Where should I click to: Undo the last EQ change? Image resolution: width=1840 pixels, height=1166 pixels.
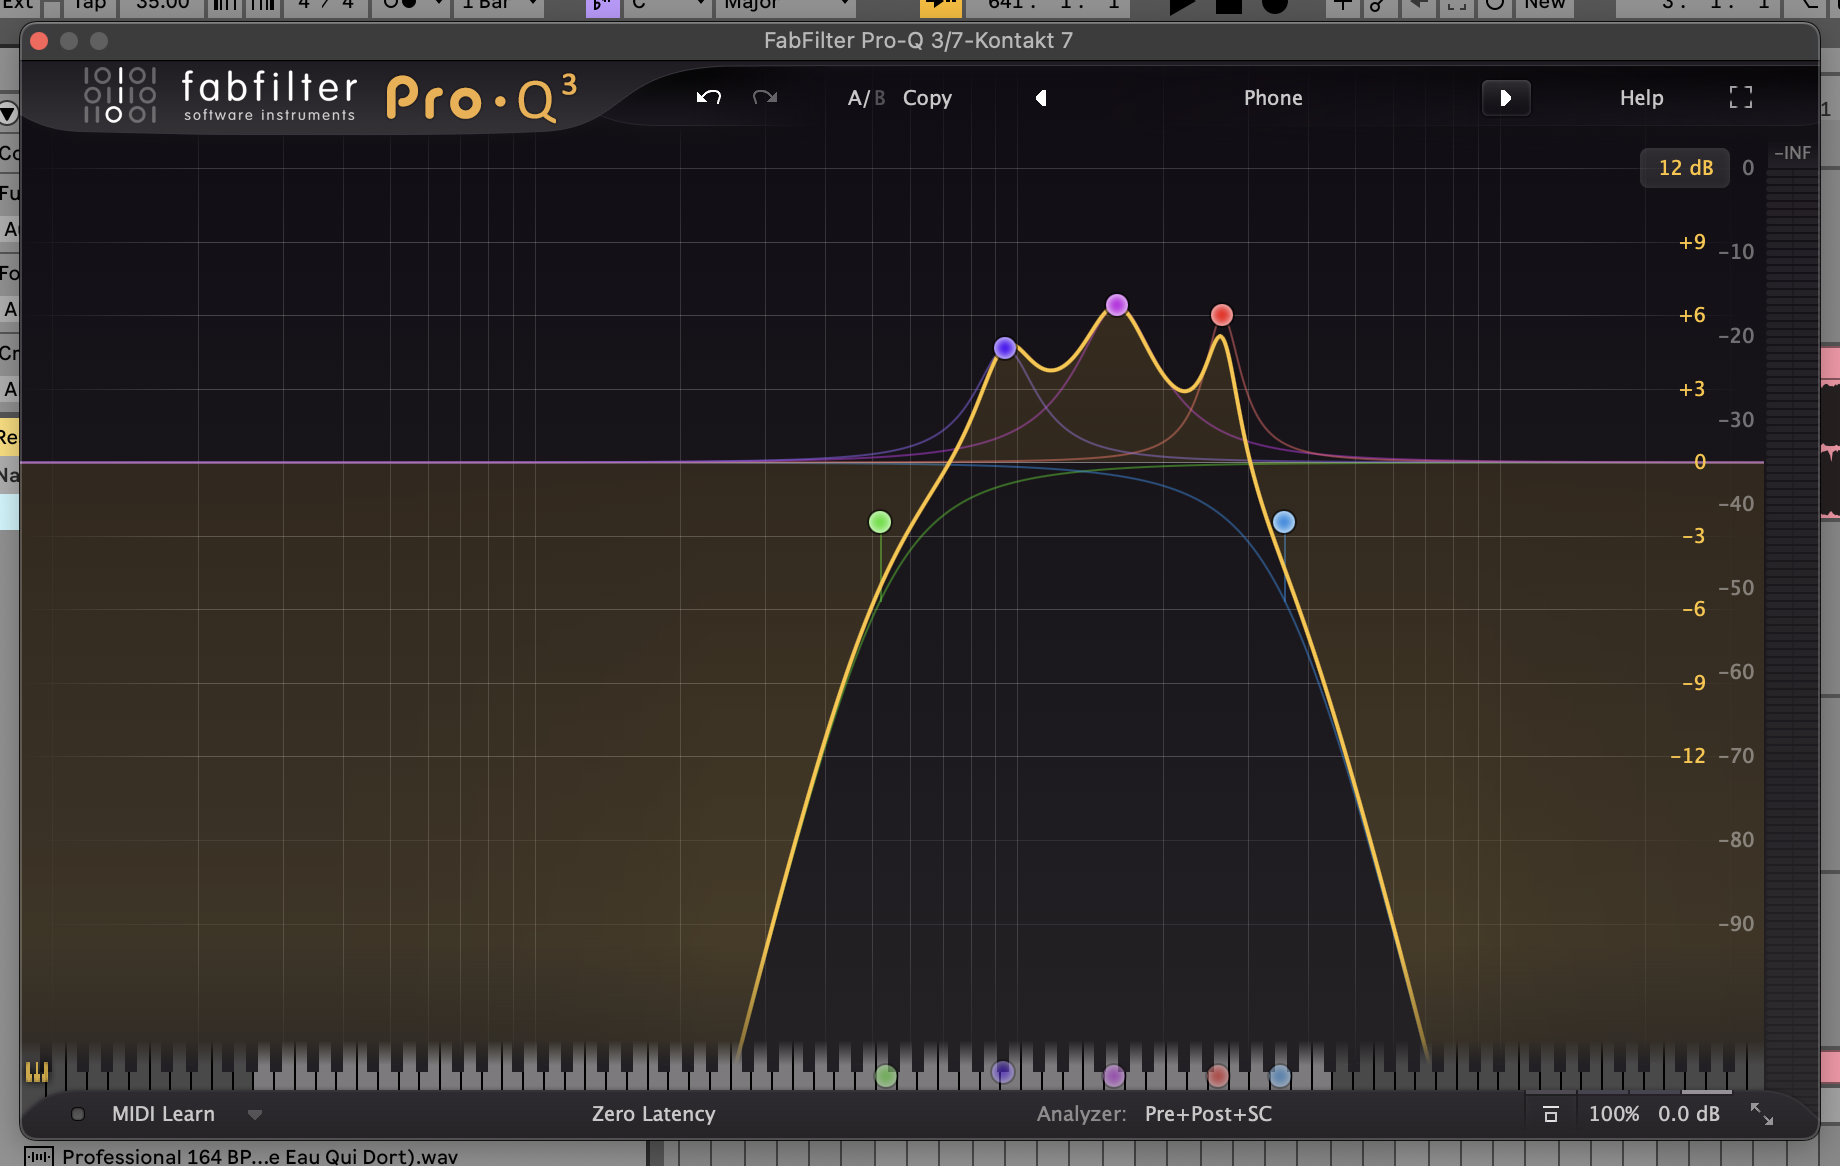pyautogui.click(x=709, y=97)
